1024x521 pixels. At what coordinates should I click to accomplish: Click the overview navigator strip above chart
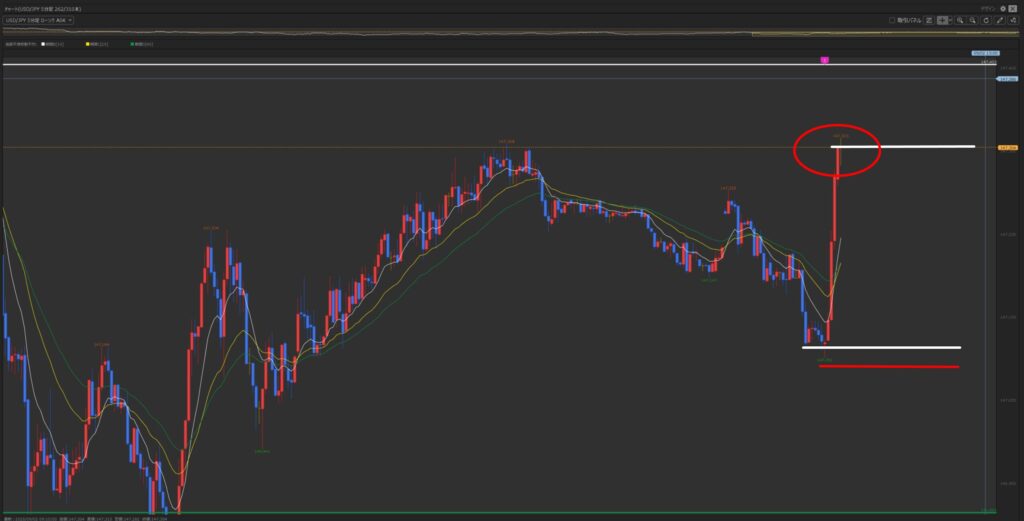[x=500, y=33]
